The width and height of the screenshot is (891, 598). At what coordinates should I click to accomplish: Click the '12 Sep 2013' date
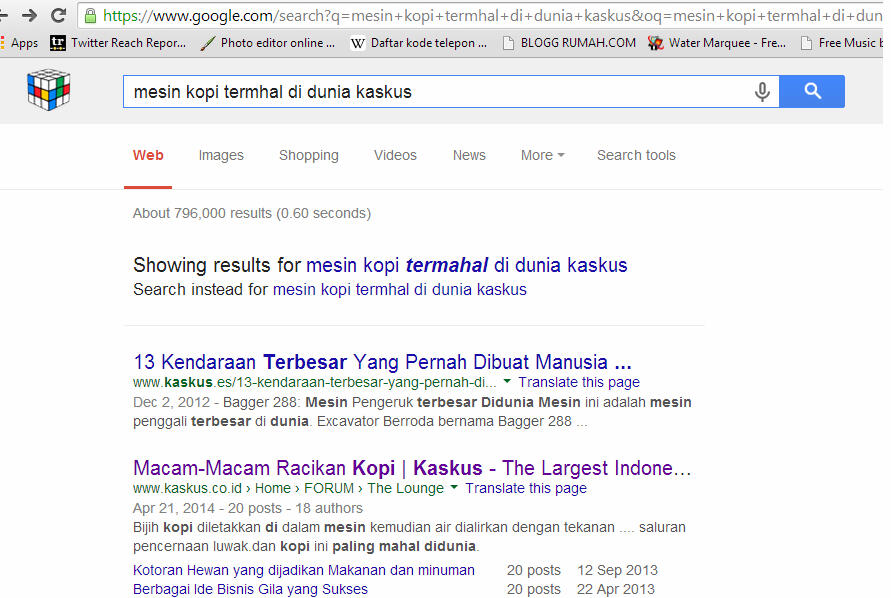[617, 570]
